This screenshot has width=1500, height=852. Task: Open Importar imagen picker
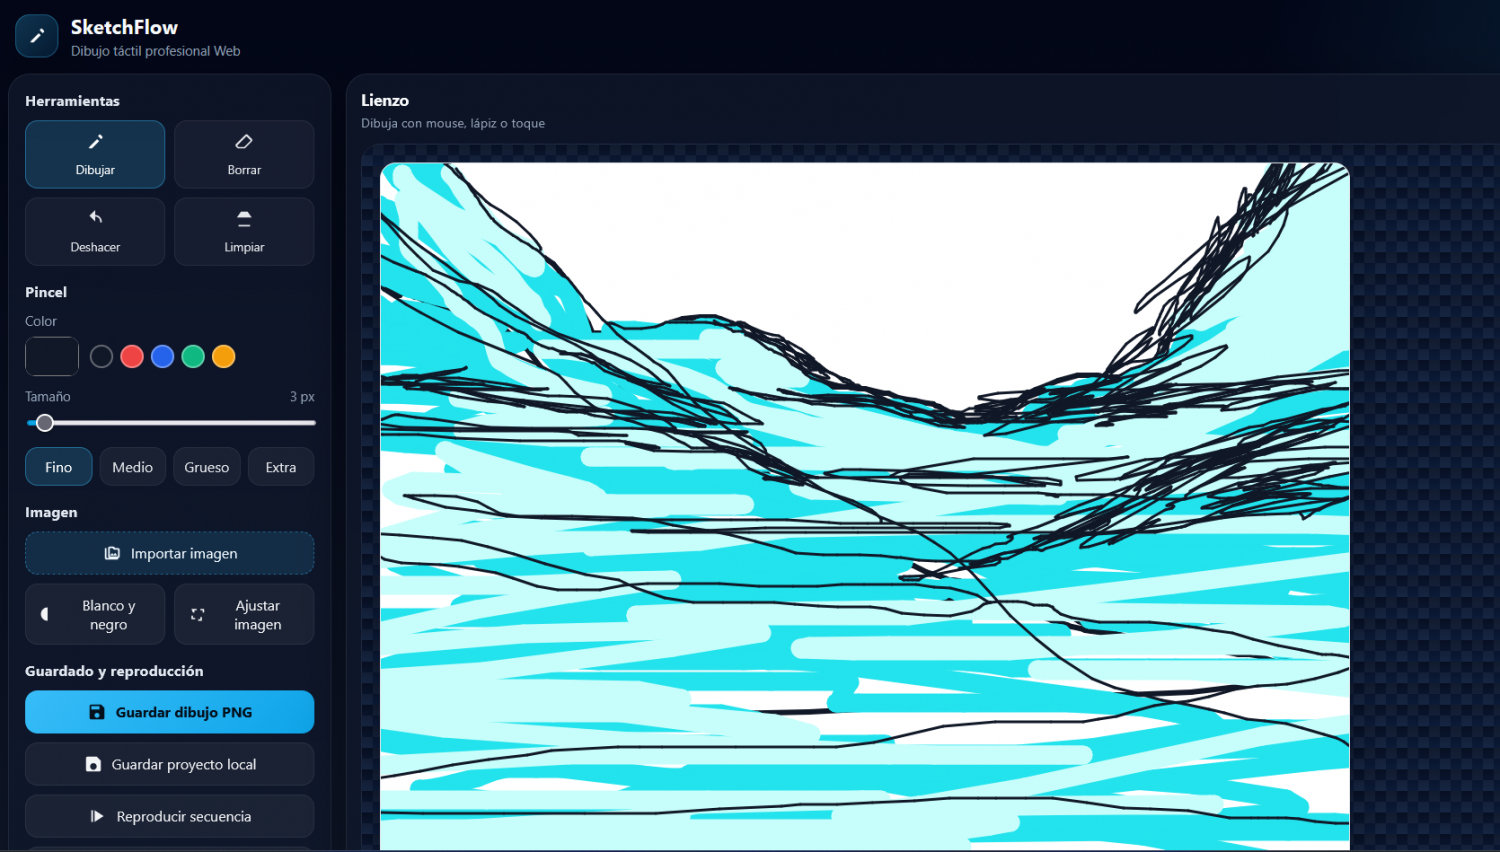[170, 553]
